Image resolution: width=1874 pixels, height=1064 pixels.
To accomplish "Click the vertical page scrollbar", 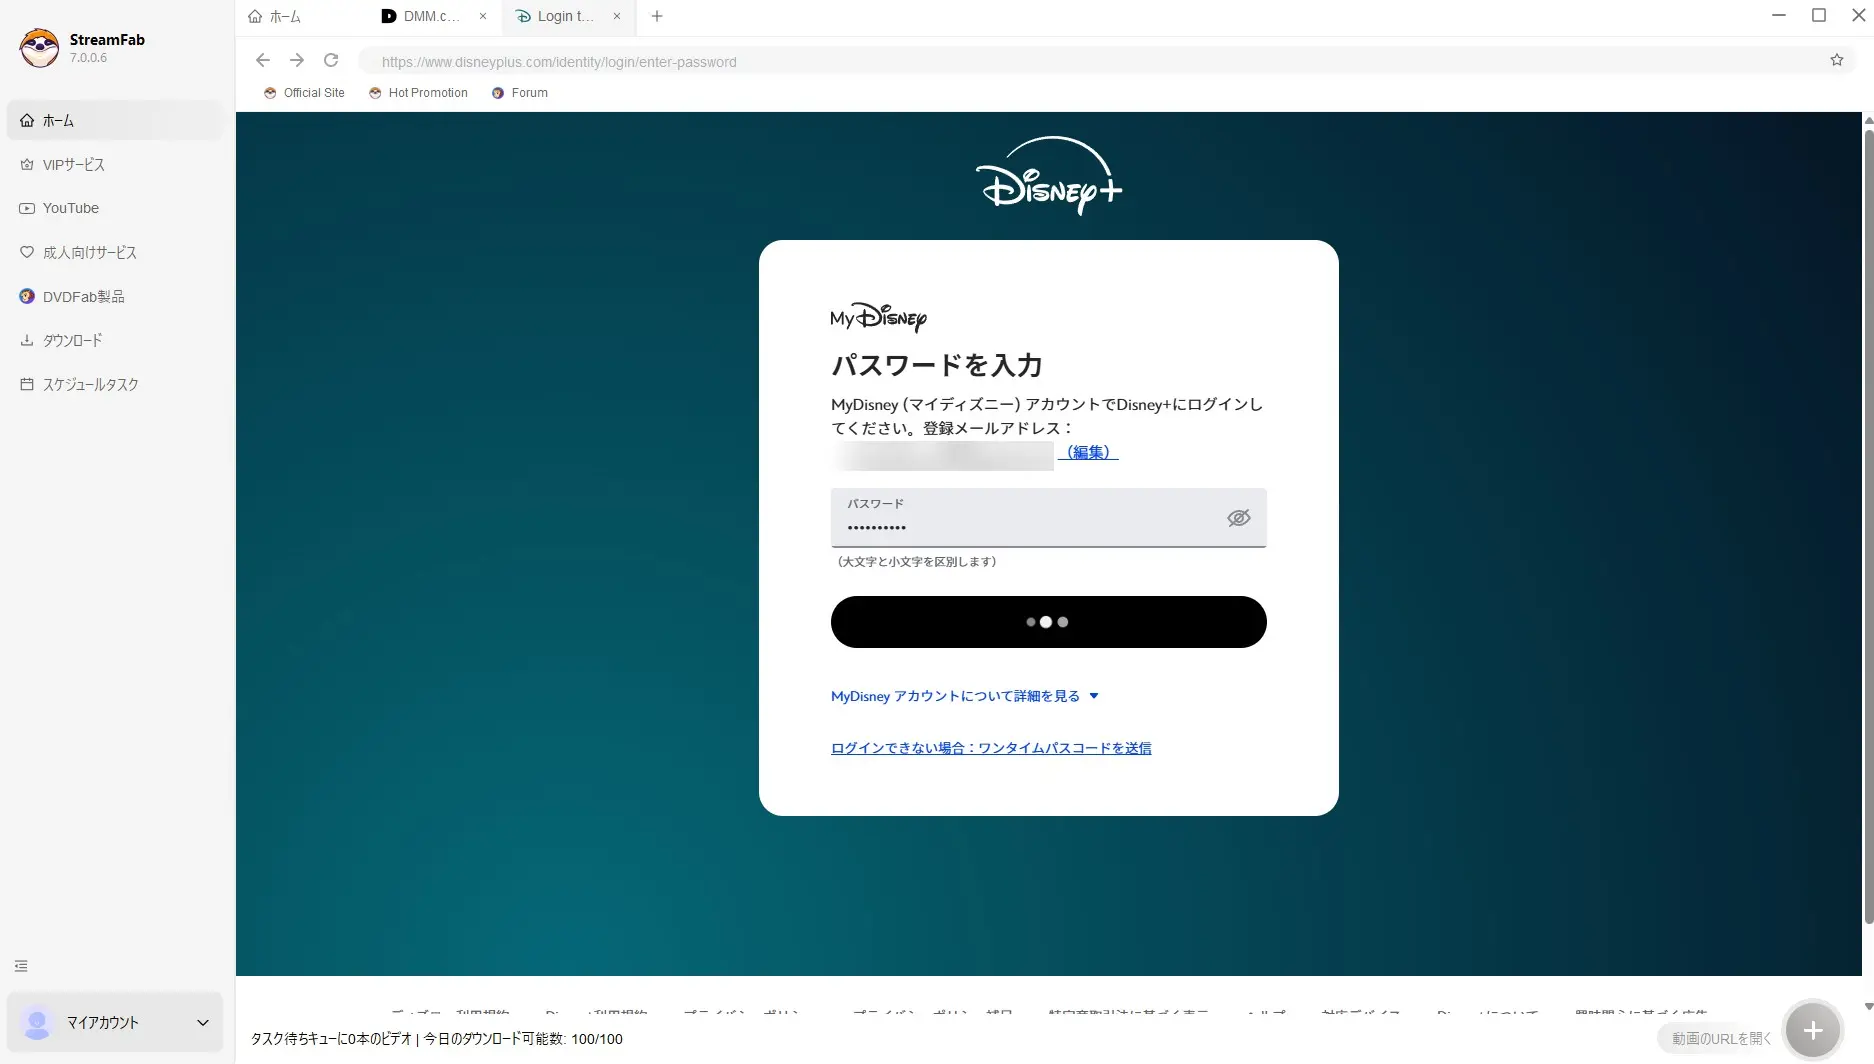I will pyautogui.click(x=1868, y=526).
